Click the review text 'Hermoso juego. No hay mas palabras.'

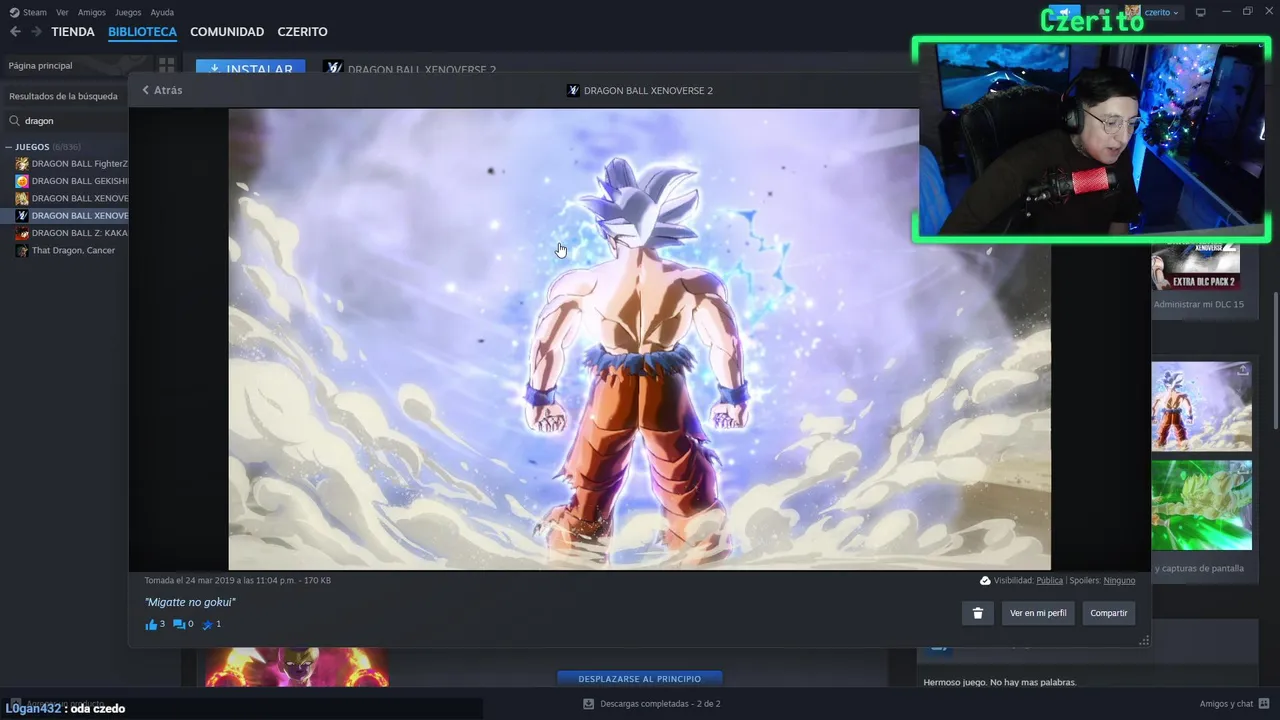(1000, 682)
